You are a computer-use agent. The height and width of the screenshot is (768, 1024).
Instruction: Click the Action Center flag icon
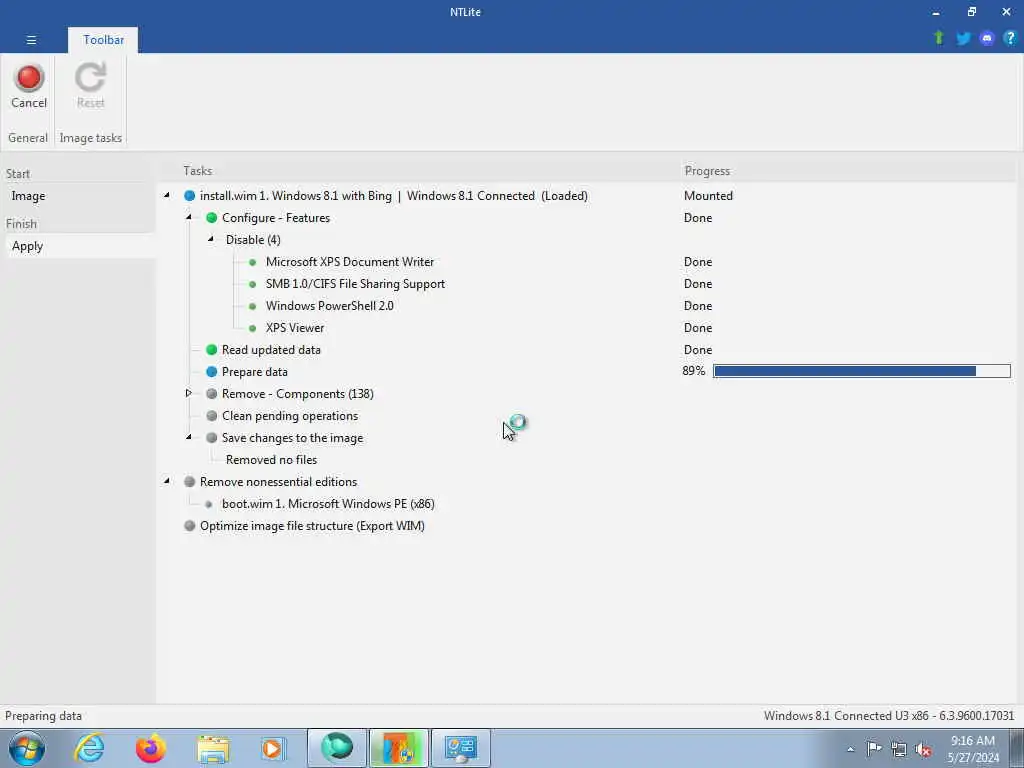point(874,749)
